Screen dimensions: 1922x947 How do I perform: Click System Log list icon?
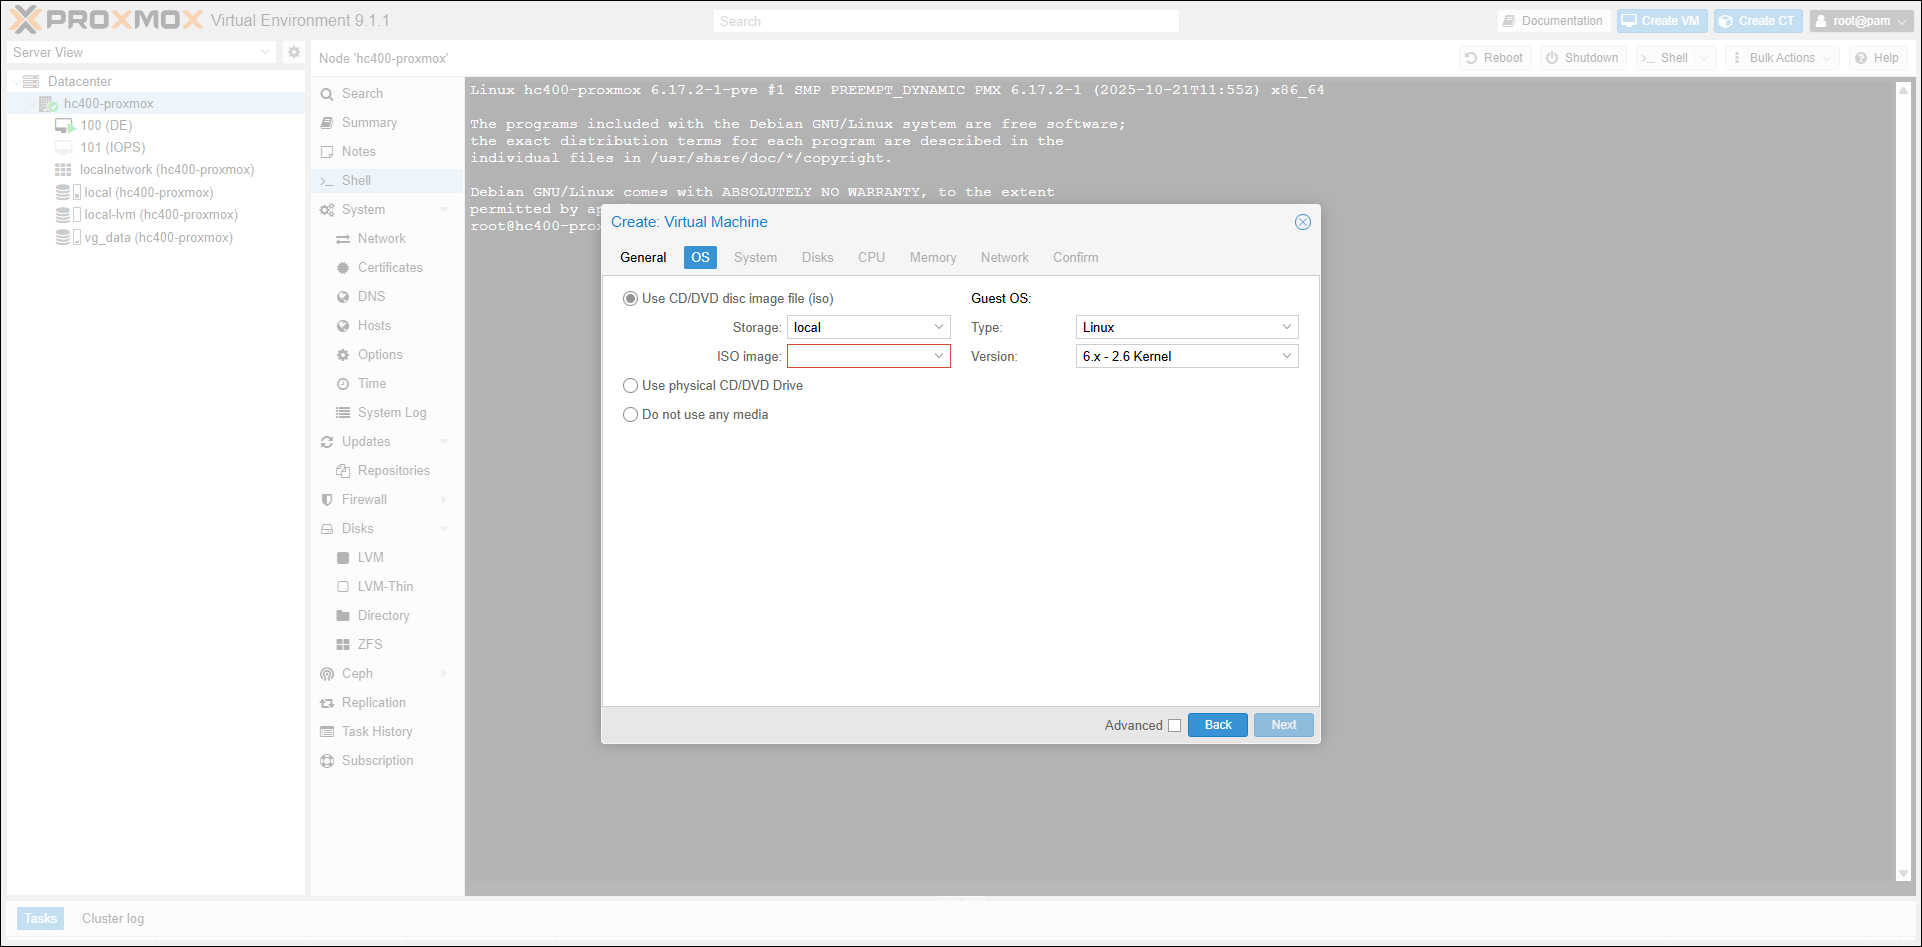[x=343, y=413]
